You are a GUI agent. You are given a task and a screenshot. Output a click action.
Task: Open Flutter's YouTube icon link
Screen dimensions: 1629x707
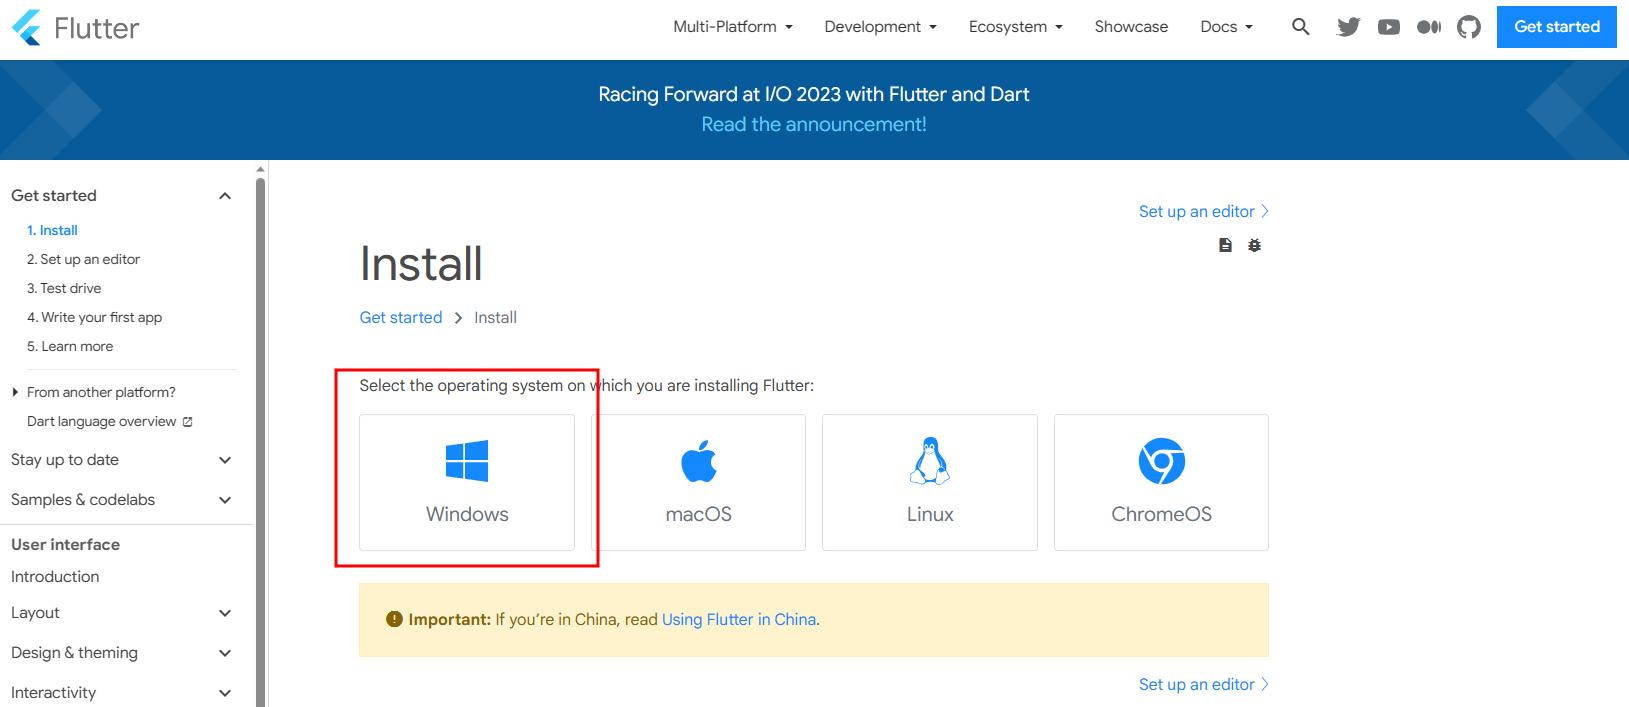tap(1388, 27)
